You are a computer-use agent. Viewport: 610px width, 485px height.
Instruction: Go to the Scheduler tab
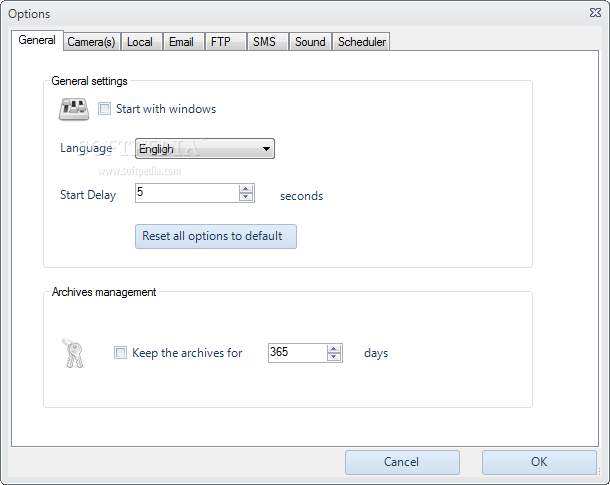[361, 42]
